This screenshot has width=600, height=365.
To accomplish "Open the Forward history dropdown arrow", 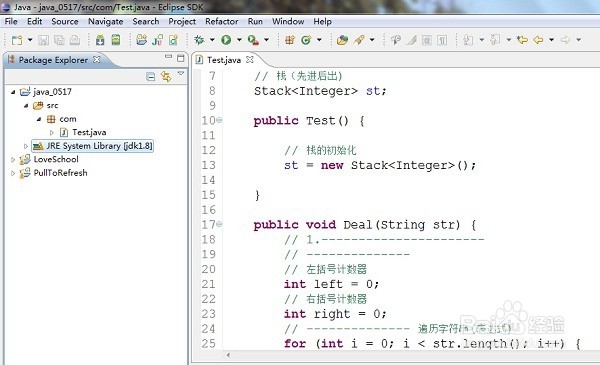I will point(579,40).
